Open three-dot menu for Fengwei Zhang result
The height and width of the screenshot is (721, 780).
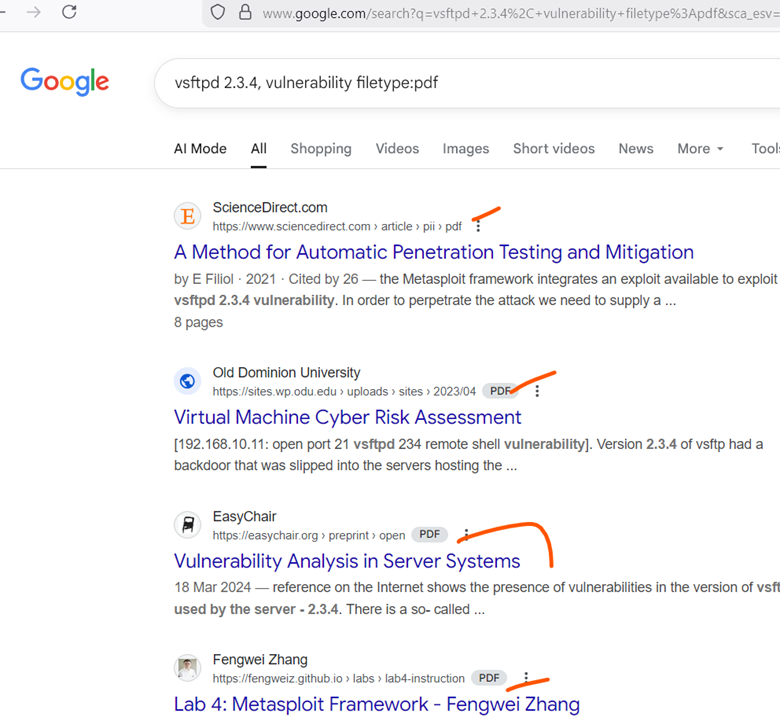coord(526,678)
